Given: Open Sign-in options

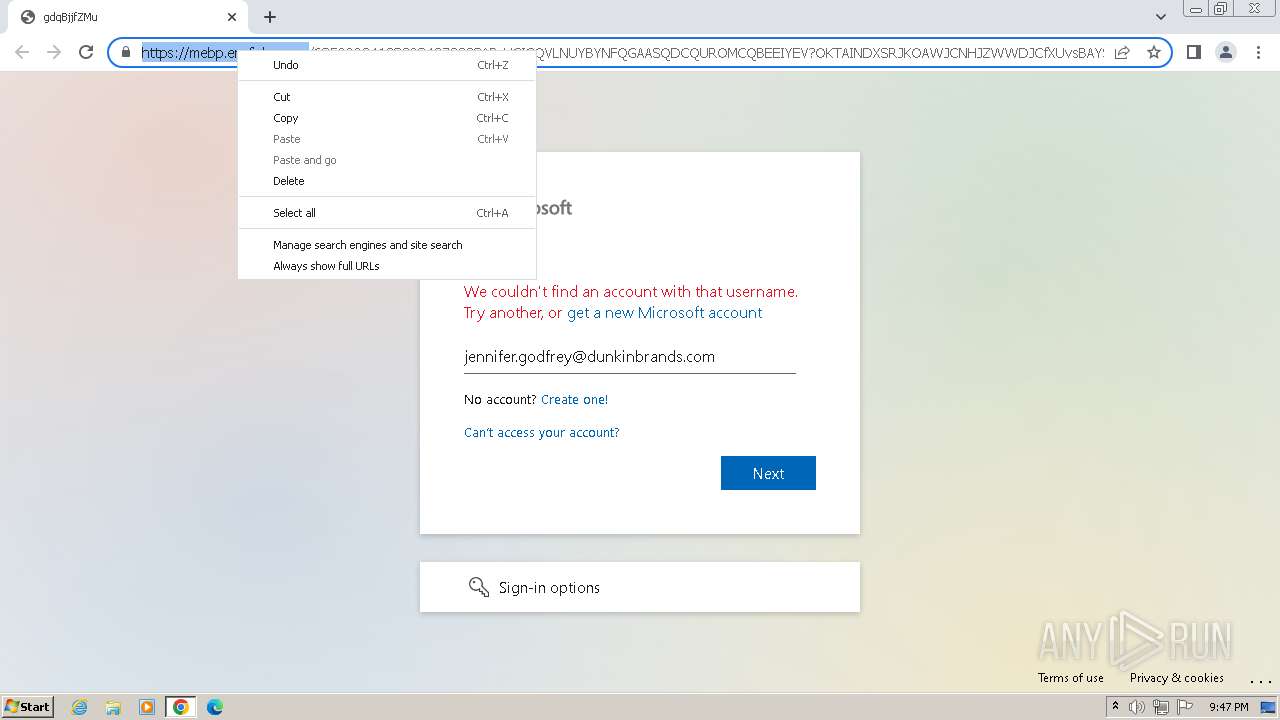Looking at the screenshot, I should 640,587.
